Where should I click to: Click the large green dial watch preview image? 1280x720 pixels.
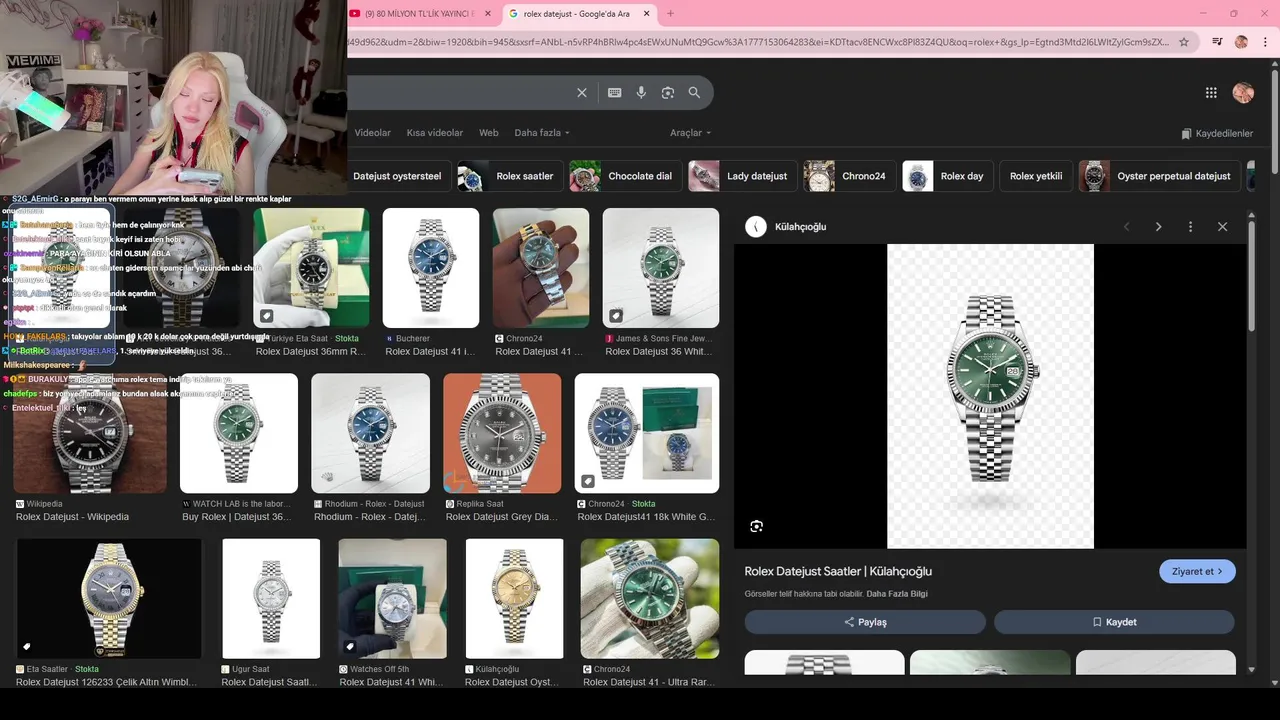click(990, 396)
